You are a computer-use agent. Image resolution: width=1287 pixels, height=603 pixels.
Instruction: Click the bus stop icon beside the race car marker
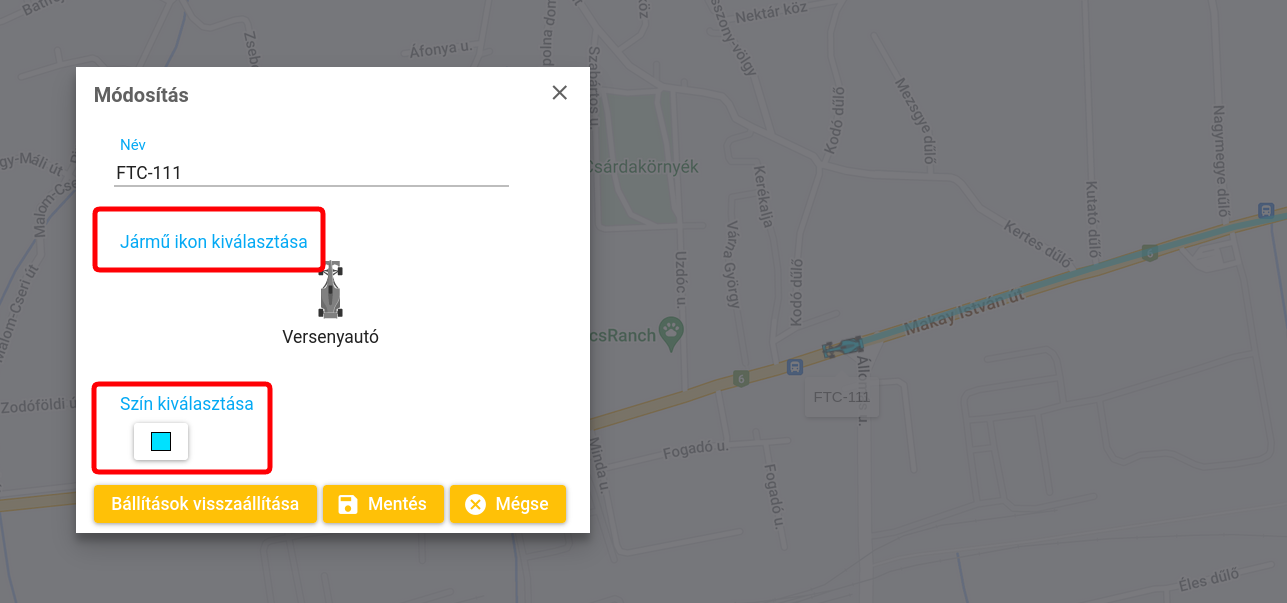click(x=795, y=366)
